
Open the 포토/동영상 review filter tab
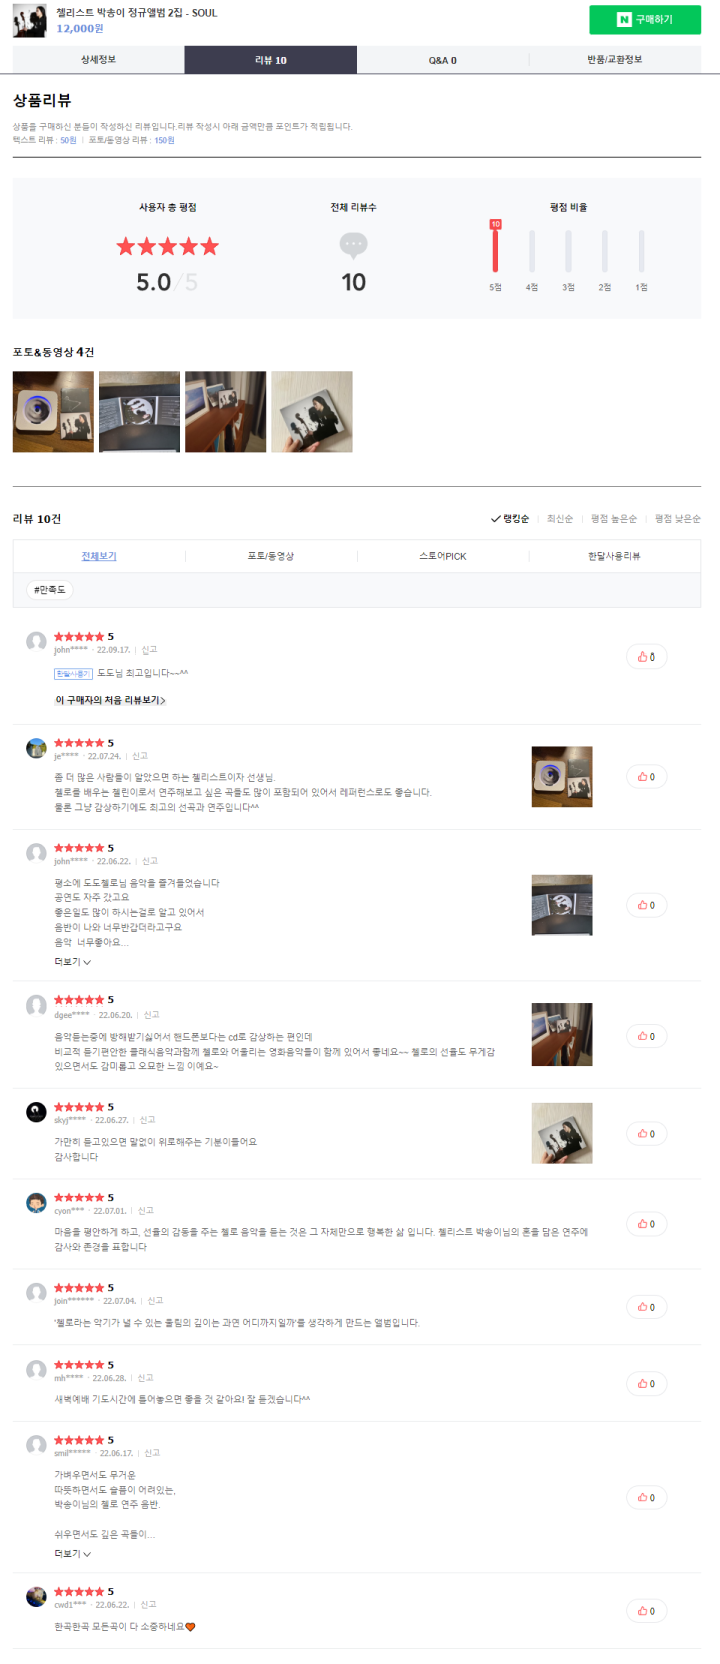271,556
